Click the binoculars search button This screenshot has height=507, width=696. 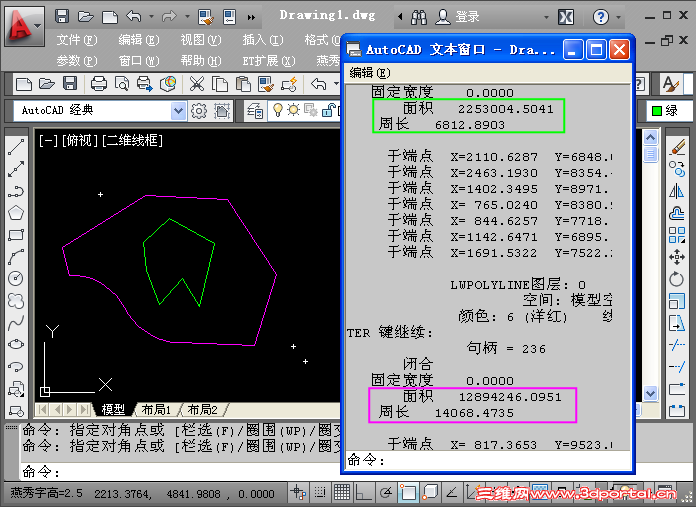419,17
